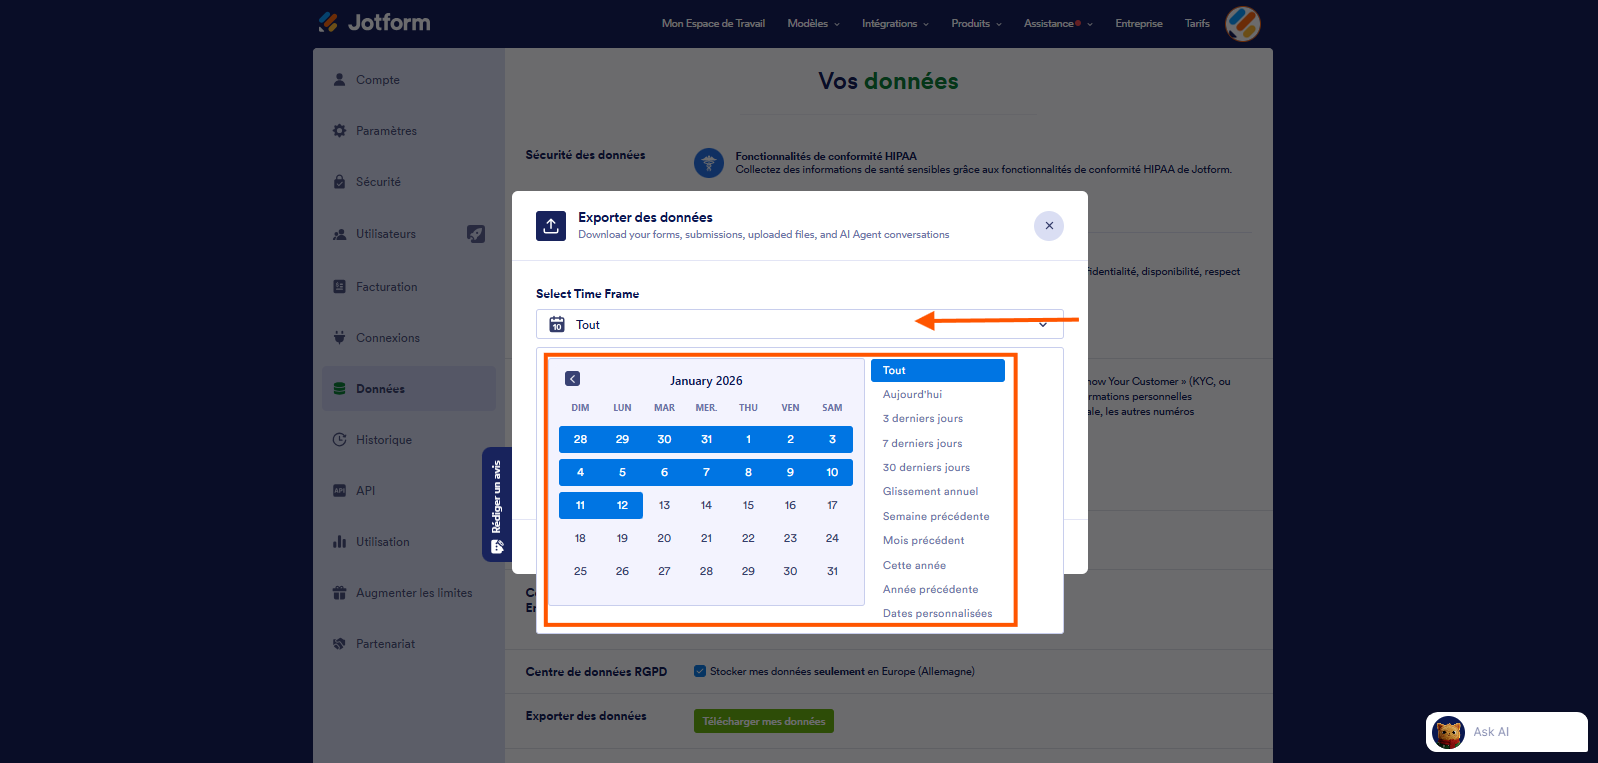Expand the Select Time Frame dropdown
1598x763 pixels.
(800, 324)
